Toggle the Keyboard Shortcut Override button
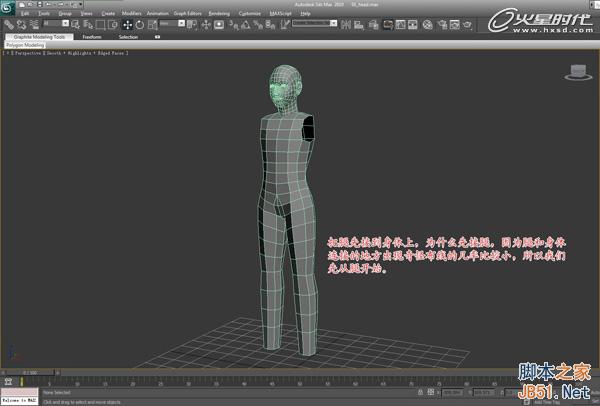 (x=219, y=25)
